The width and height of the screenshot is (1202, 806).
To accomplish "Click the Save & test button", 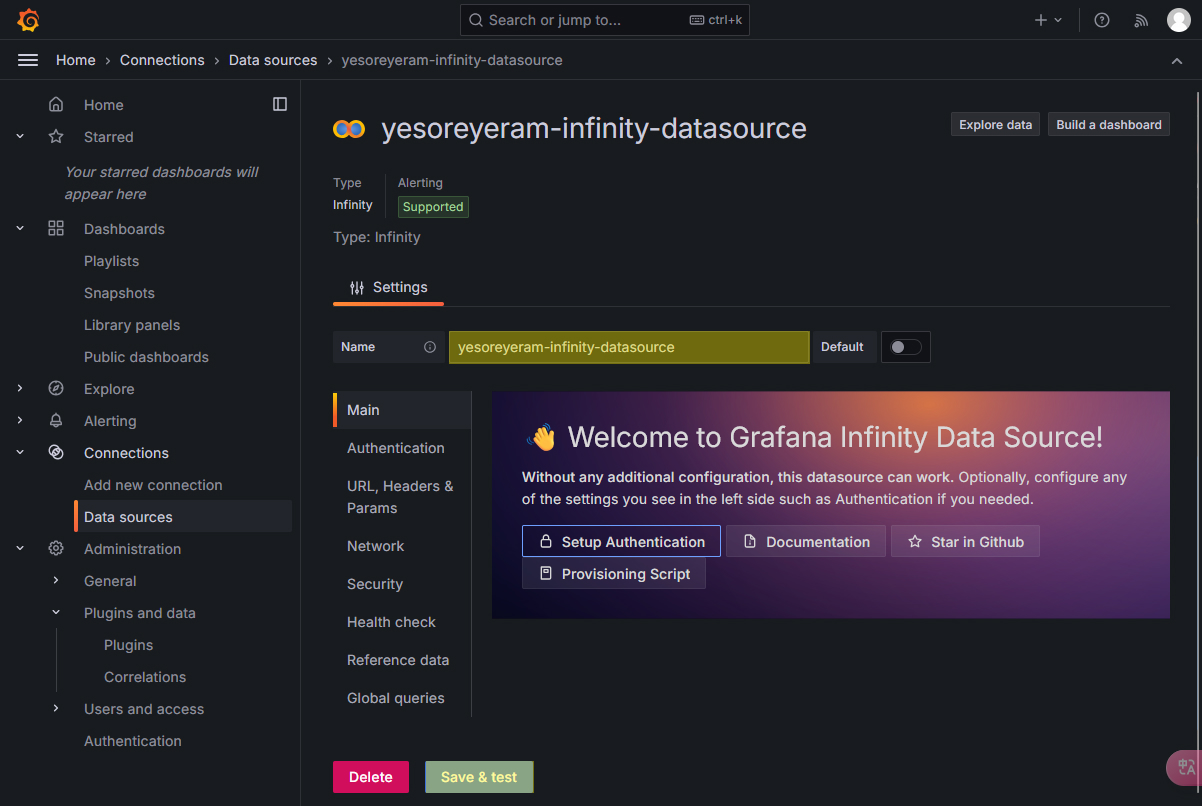I will pos(479,777).
